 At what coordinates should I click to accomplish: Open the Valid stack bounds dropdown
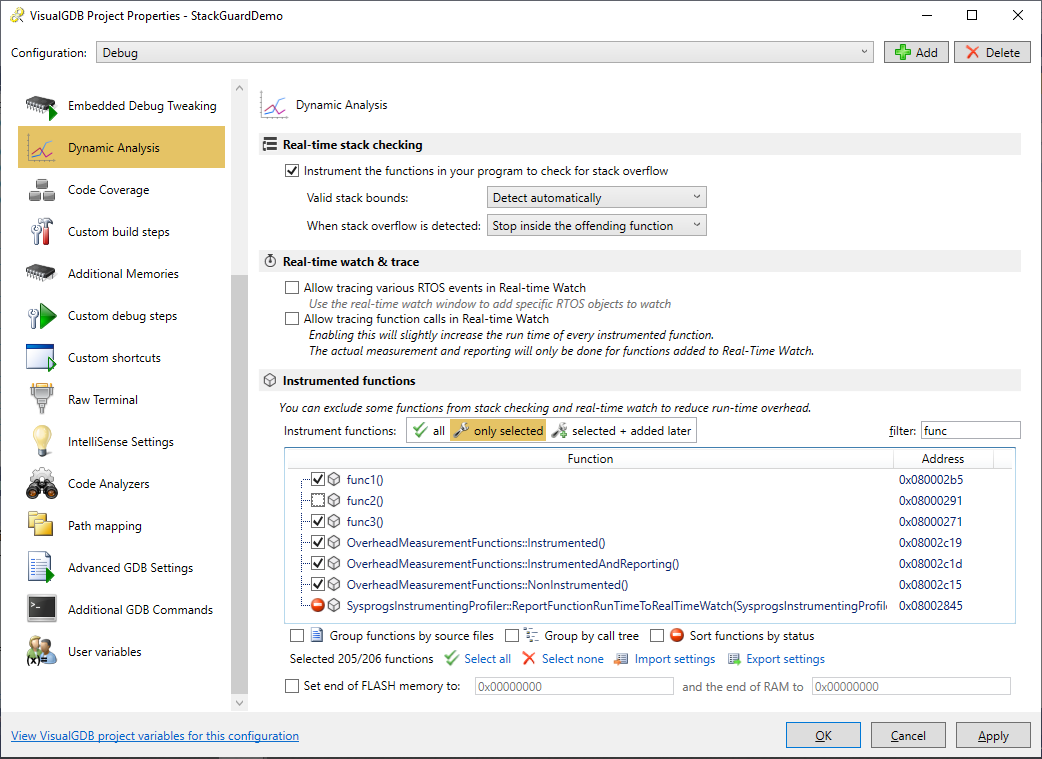tap(596, 198)
